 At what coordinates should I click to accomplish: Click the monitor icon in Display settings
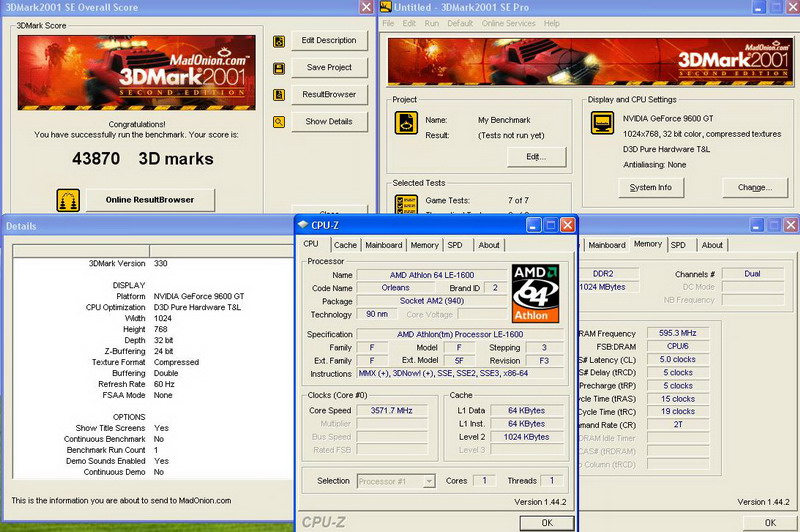602,123
